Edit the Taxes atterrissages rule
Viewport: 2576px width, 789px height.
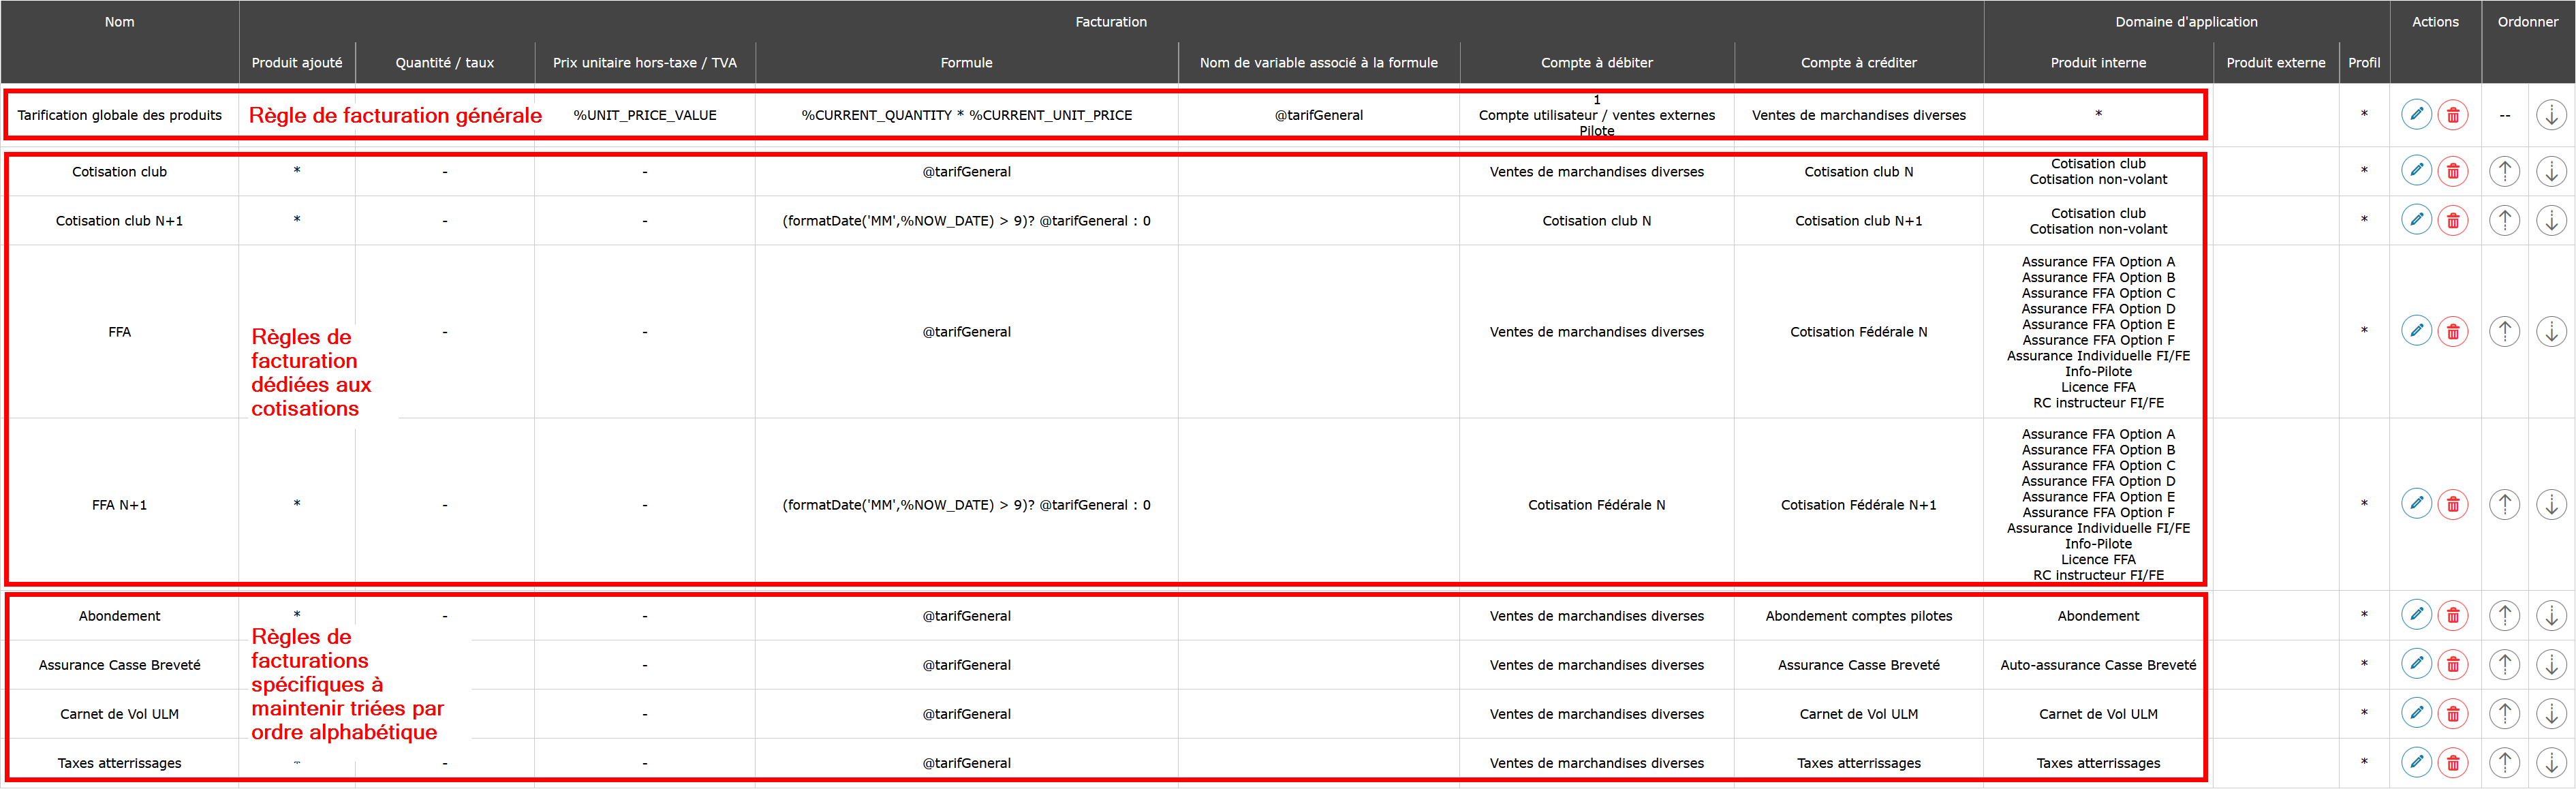(2416, 762)
